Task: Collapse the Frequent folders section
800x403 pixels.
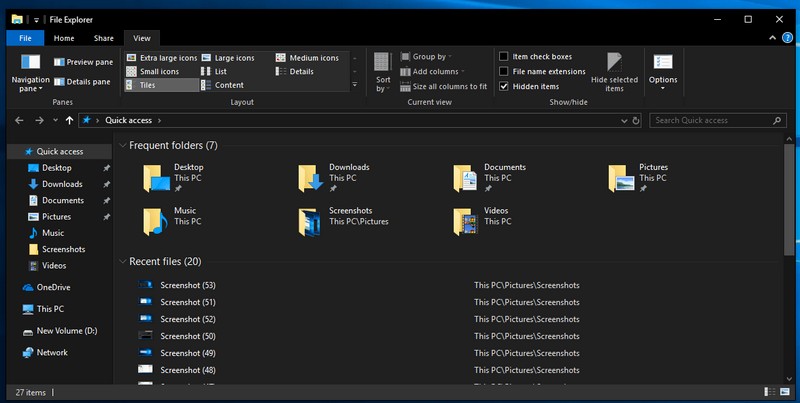Action: tap(122, 146)
